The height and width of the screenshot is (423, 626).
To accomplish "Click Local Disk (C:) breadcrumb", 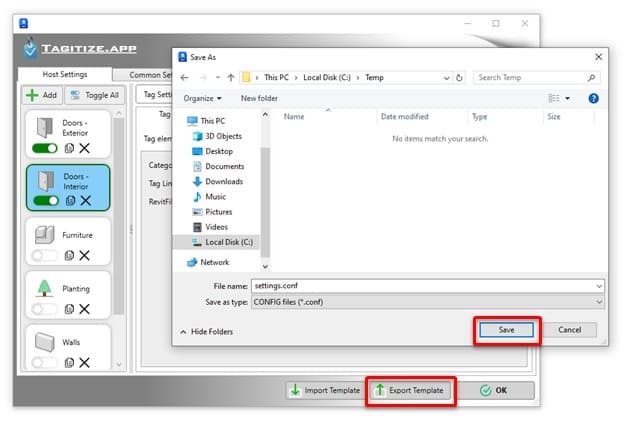I will (x=327, y=77).
